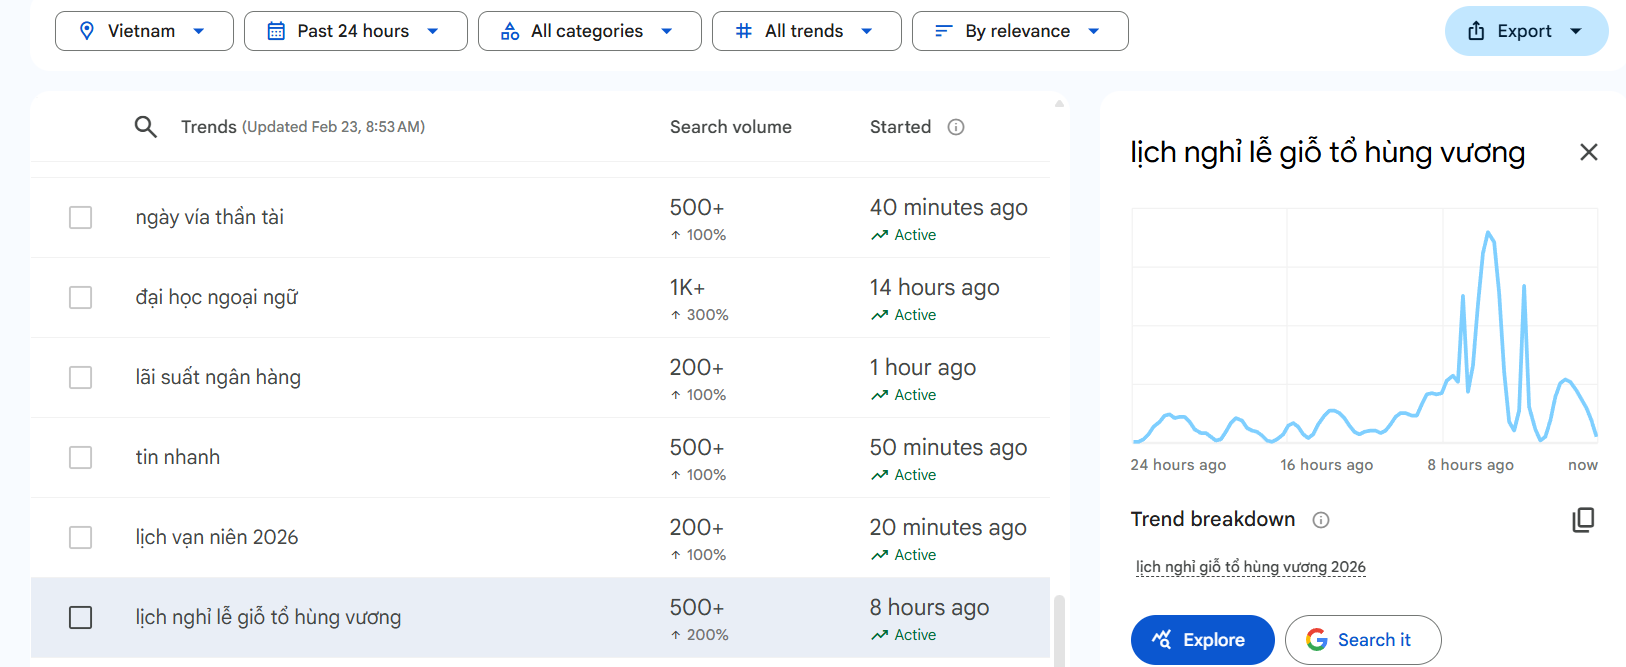Click the info icon next to Started

click(956, 127)
